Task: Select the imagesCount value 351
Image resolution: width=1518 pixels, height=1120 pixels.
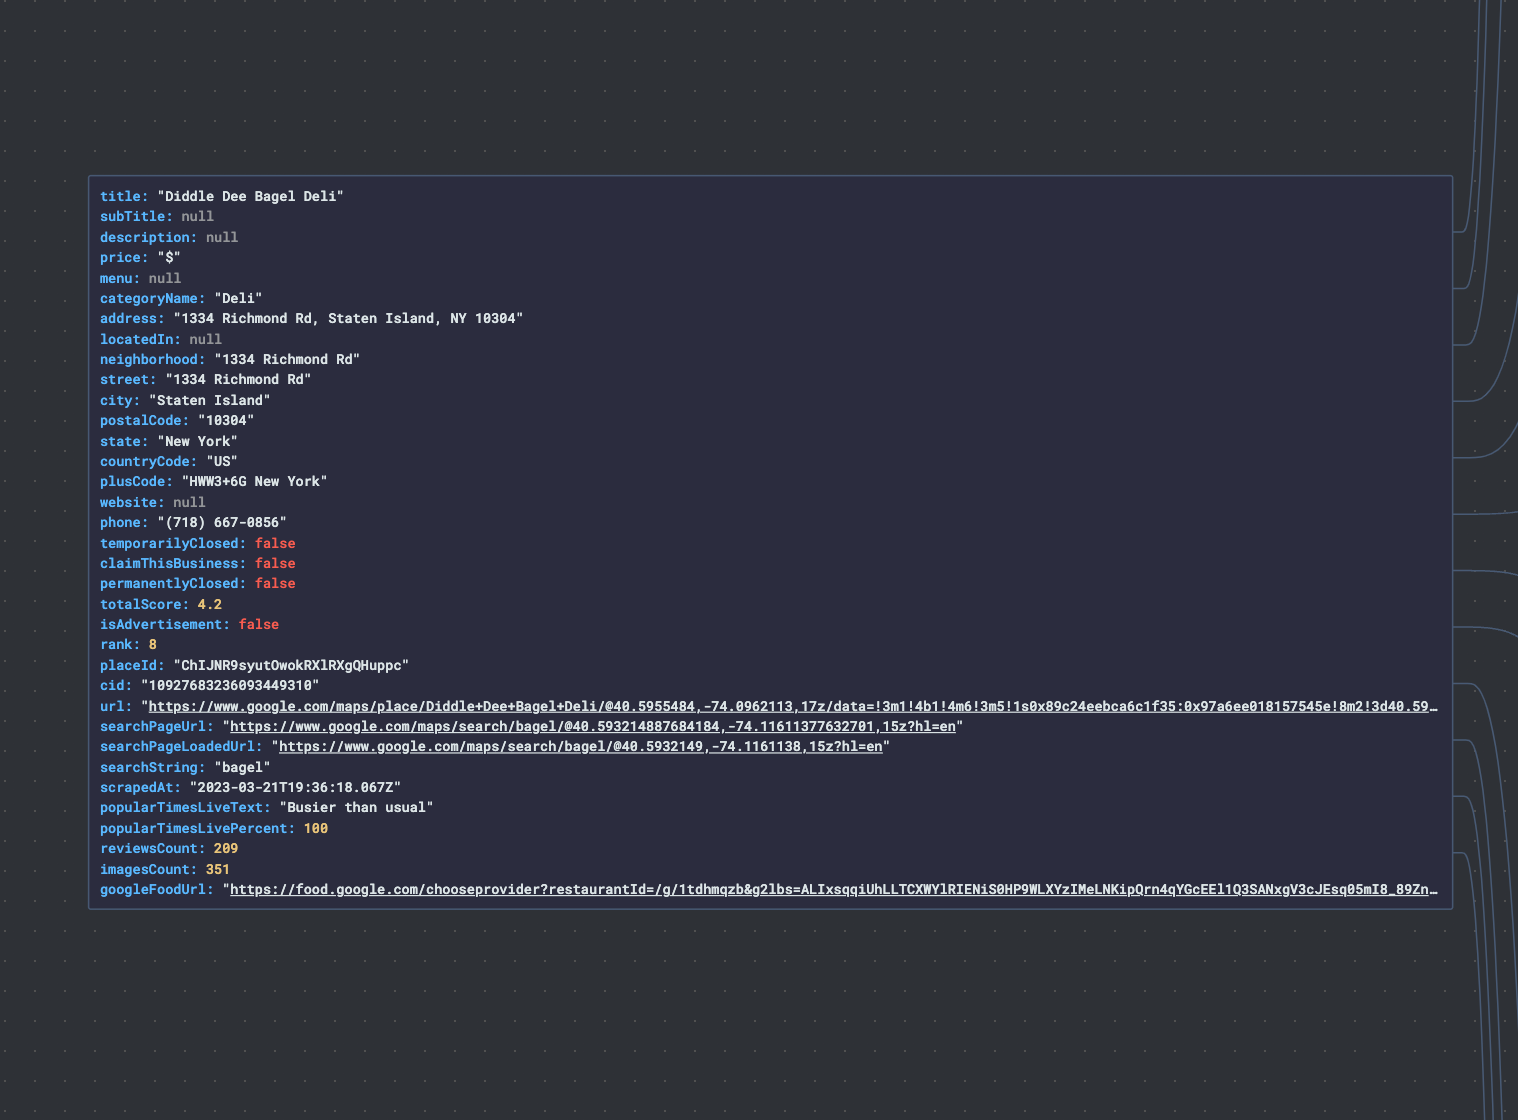Action: [x=218, y=869]
